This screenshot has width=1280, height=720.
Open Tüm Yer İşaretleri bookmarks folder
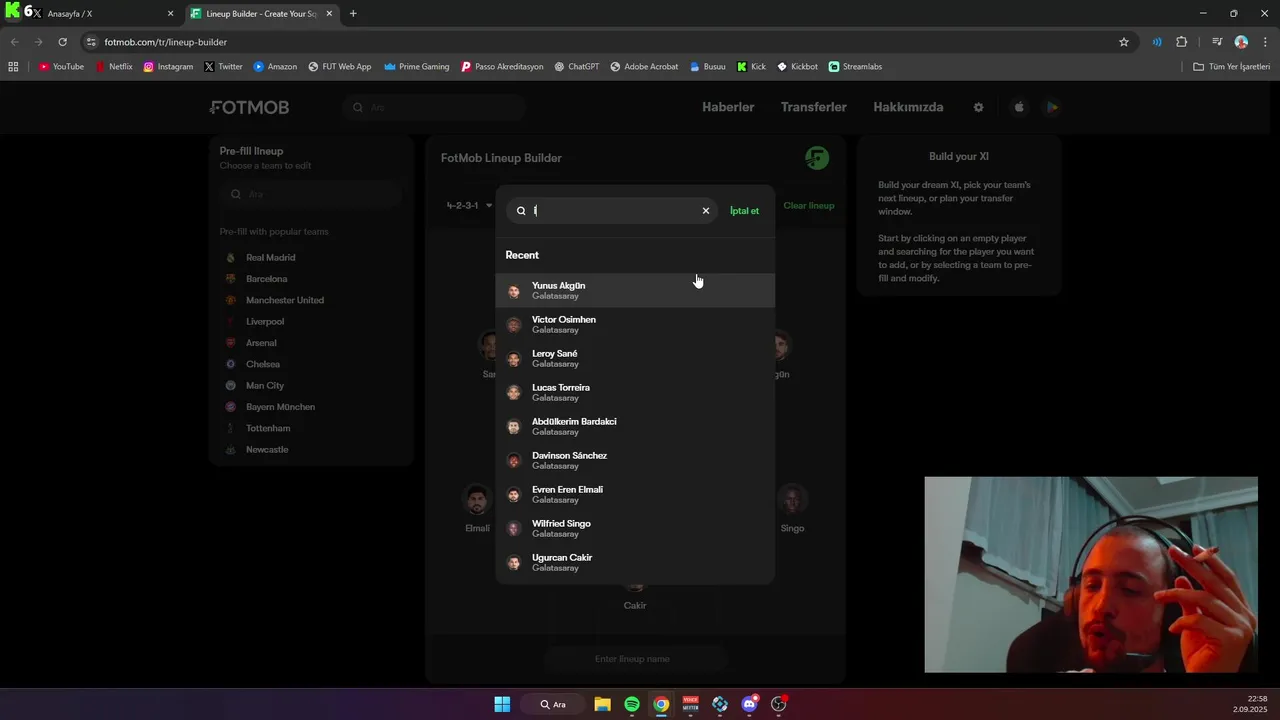[1232, 67]
